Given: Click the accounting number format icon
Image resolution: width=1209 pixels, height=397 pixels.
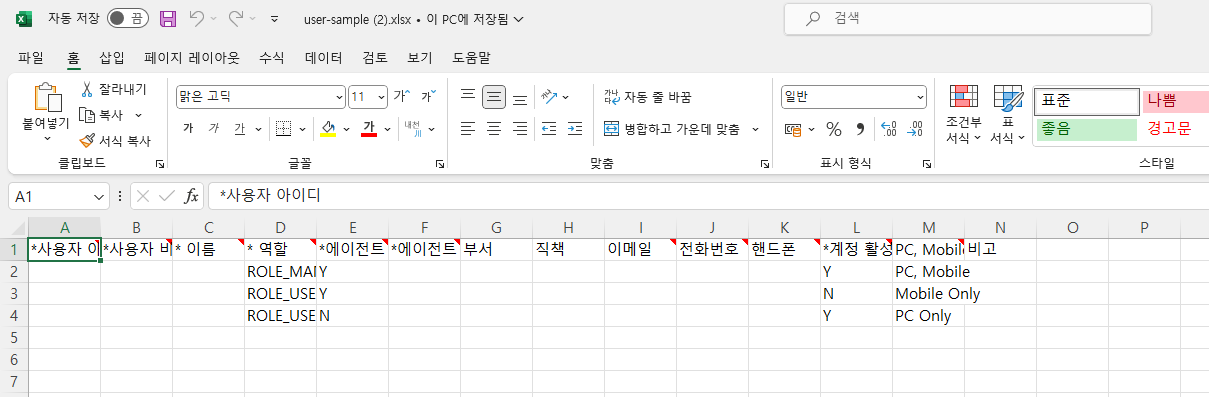Looking at the screenshot, I should coord(793,129).
